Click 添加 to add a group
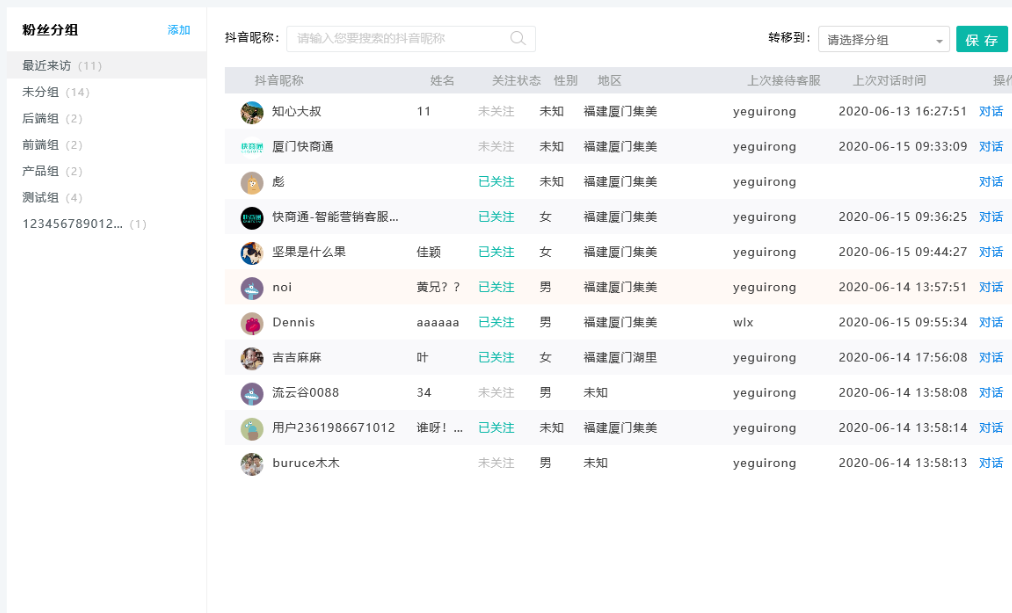1012x613 pixels. [x=179, y=30]
